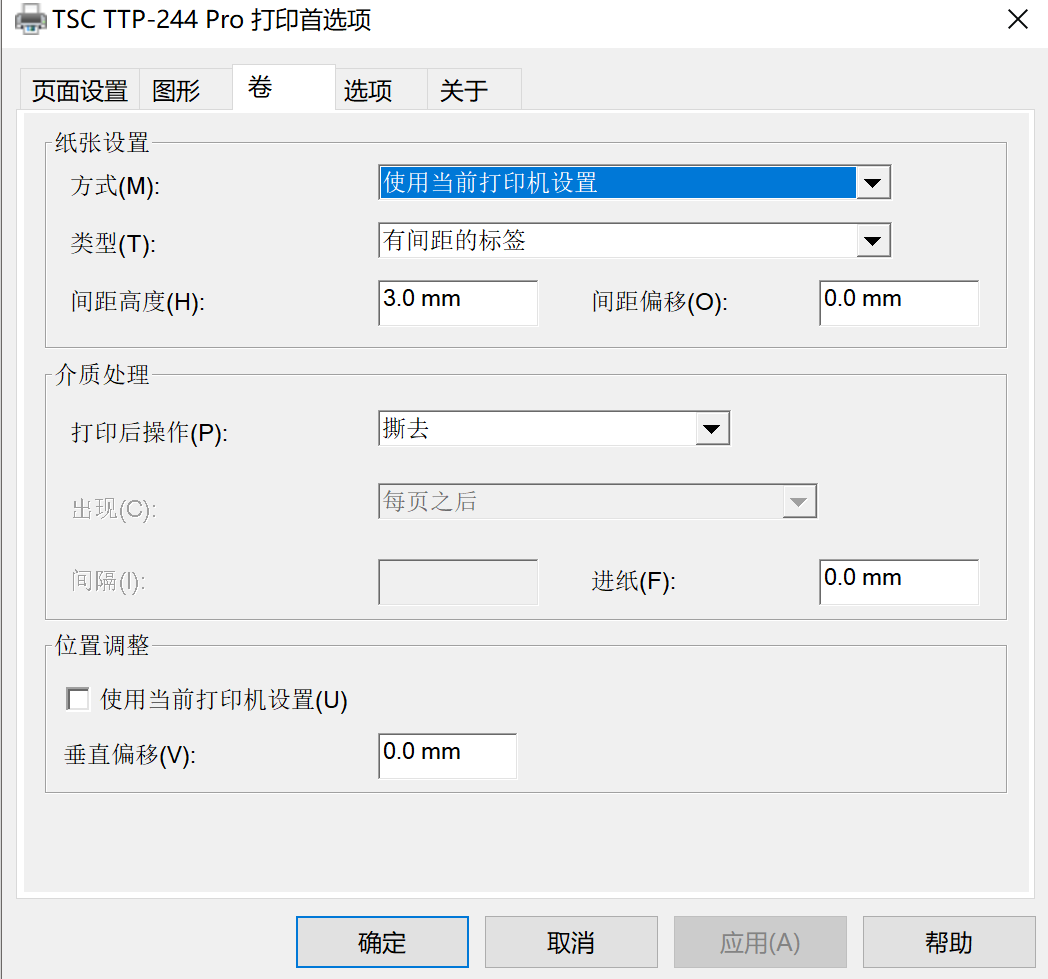Open the 类型(T) dropdown list
Viewport: 1048px width, 979px height.
click(872, 241)
